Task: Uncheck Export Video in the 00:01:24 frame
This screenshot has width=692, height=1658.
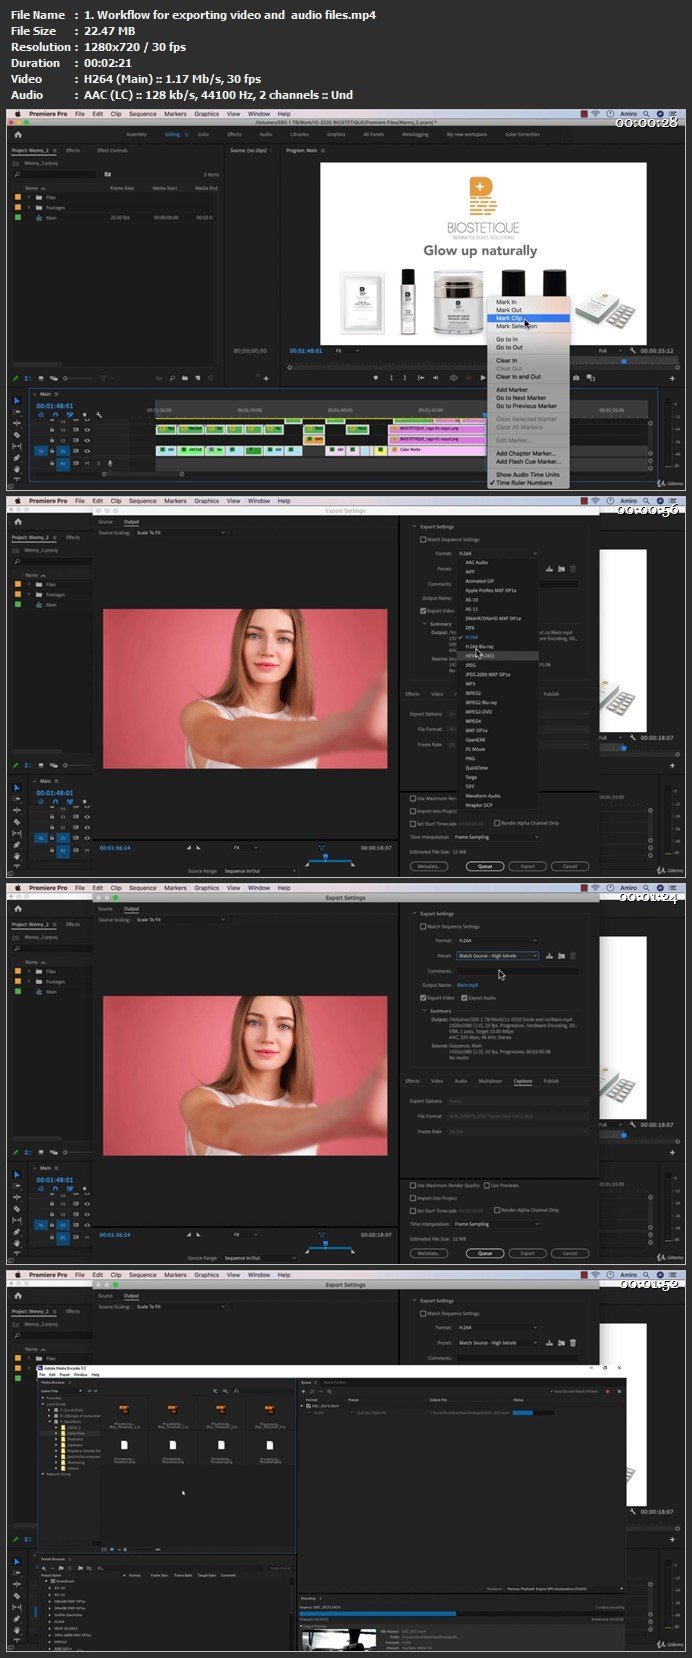Action: pyautogui.click(x=424, y=998)
